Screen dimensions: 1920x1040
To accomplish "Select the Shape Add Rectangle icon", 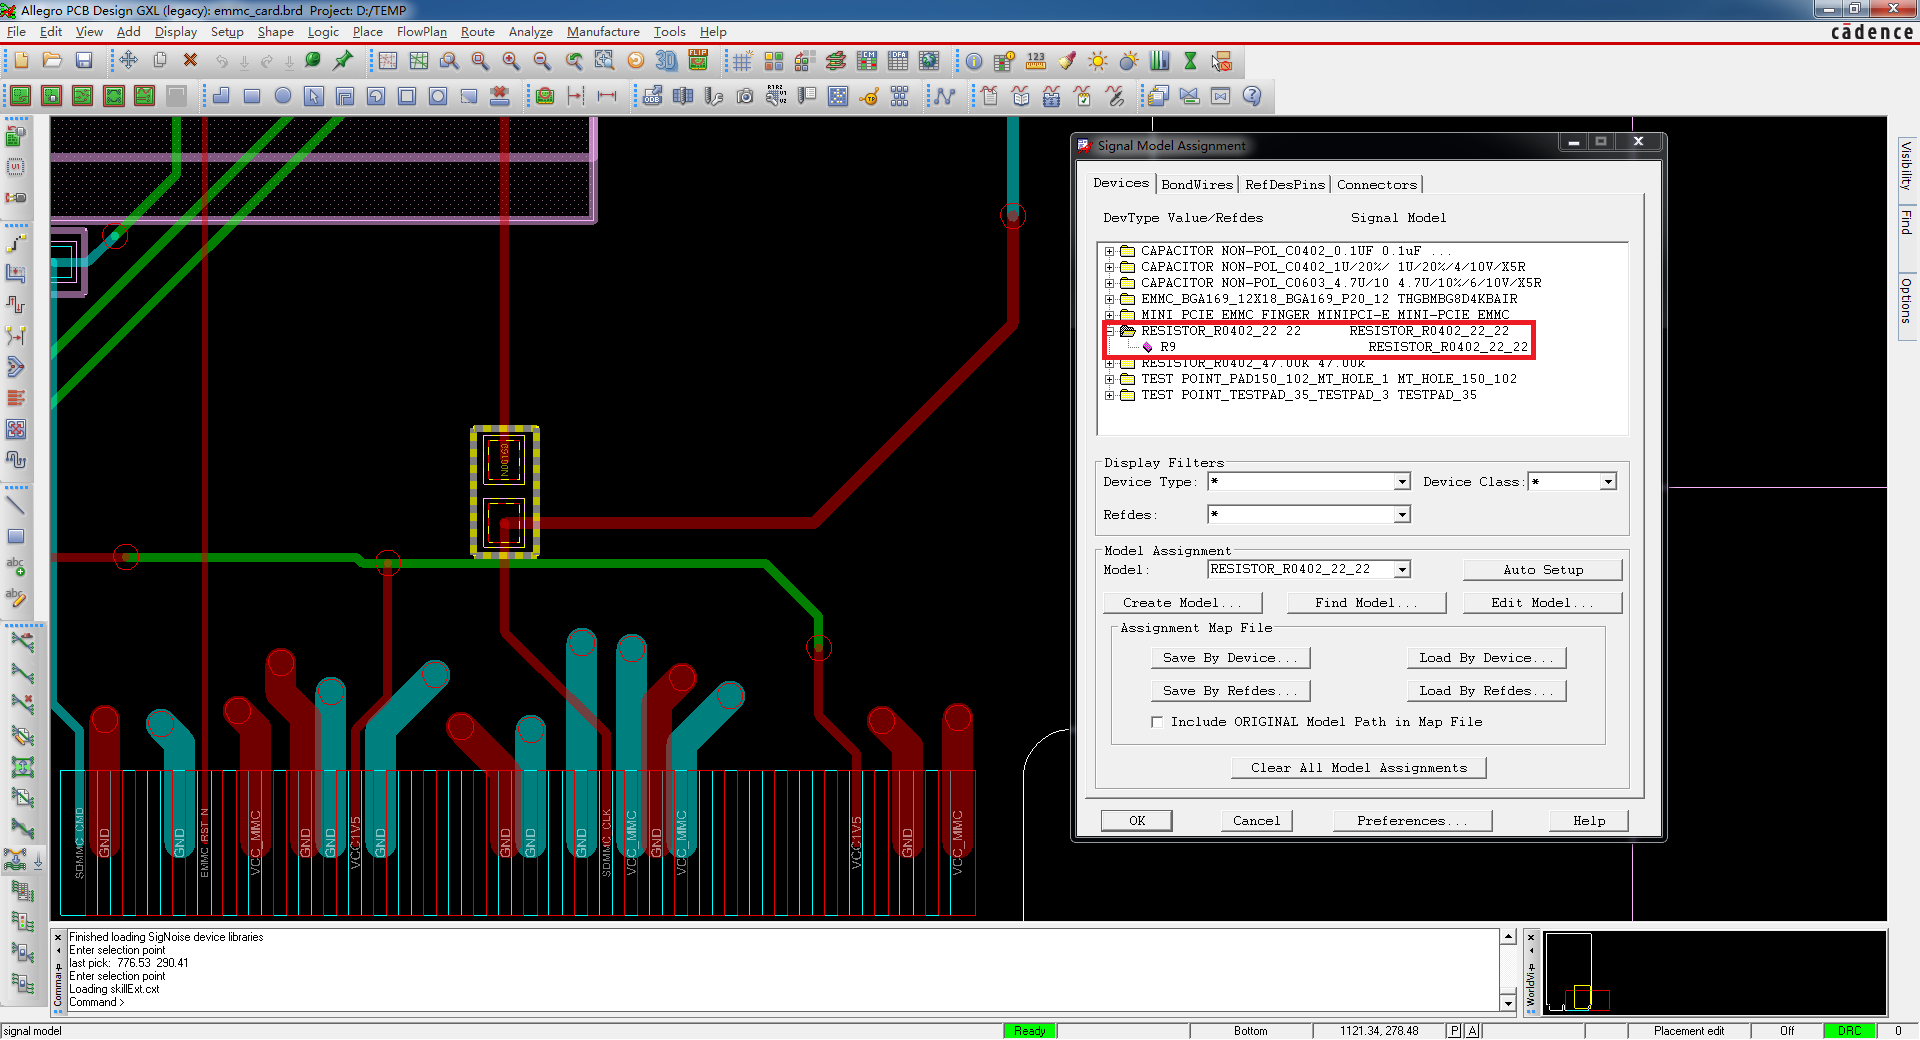I will [x=252, y=96].
